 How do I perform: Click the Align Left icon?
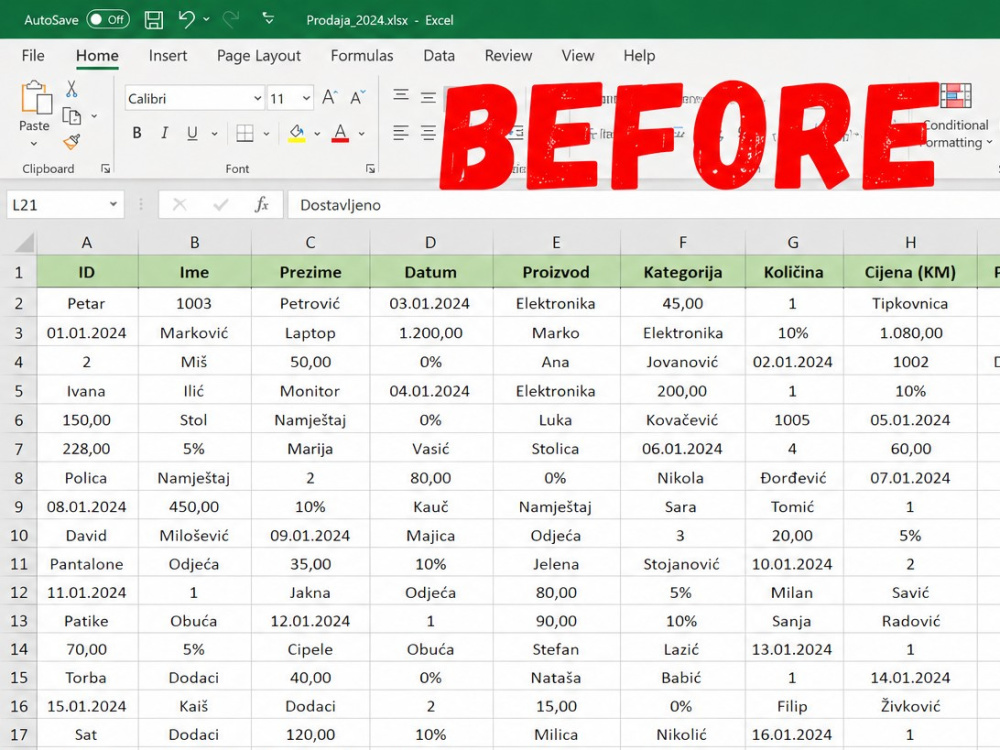coord(401,133)
